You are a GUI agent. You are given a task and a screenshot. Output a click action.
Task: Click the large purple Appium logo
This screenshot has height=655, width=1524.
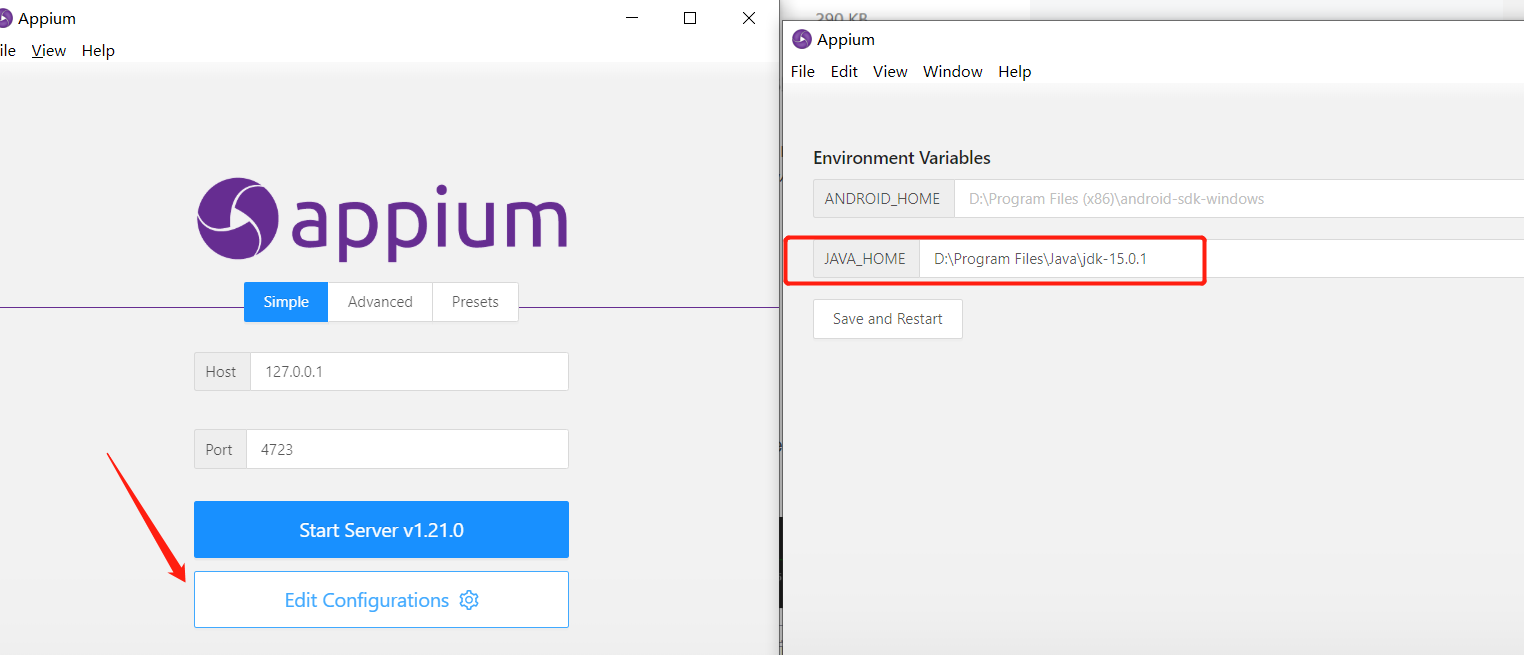[380, 220]
